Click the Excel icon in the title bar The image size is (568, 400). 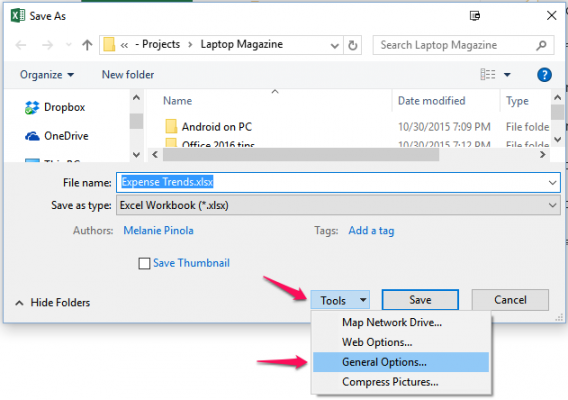18,16
